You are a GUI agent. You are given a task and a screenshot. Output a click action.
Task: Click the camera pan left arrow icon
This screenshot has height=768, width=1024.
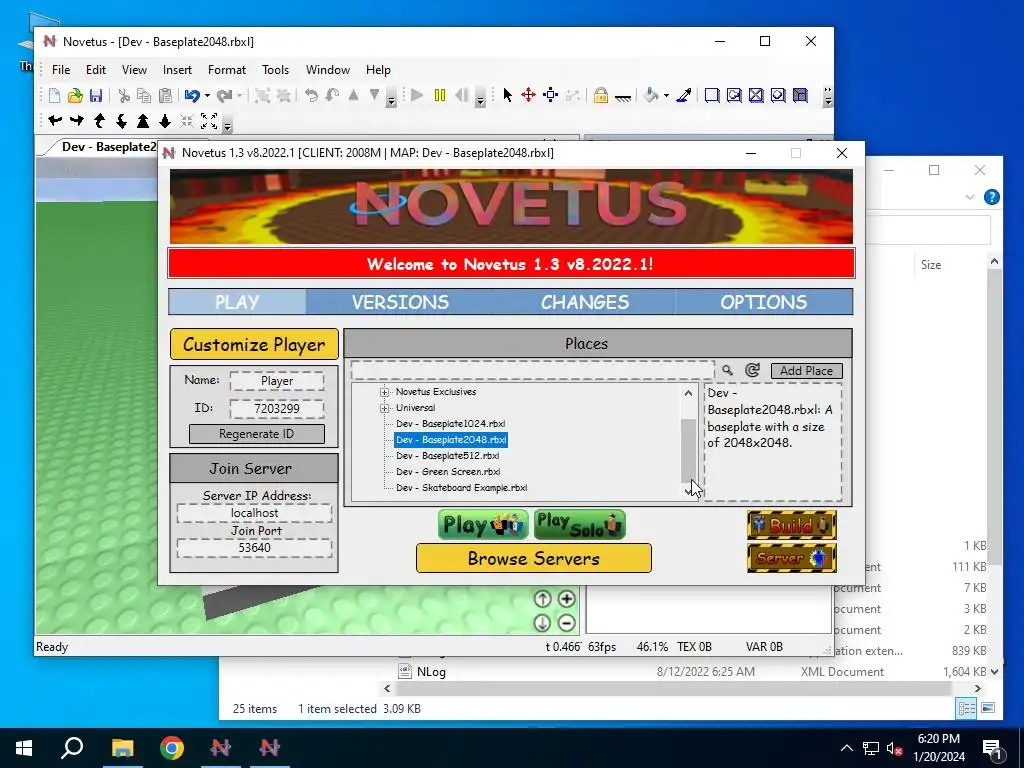click(x=56, y=121)
